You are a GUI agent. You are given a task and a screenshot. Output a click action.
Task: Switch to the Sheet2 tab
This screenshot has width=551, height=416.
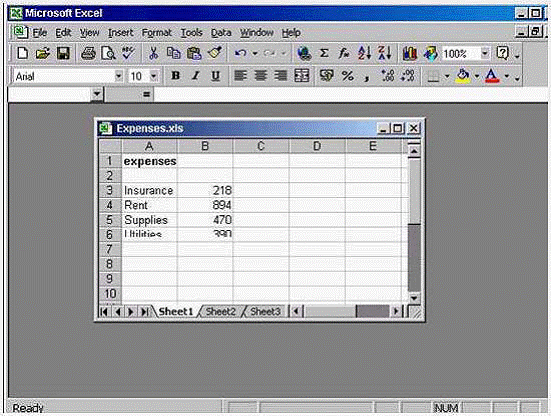click(221, 312)
